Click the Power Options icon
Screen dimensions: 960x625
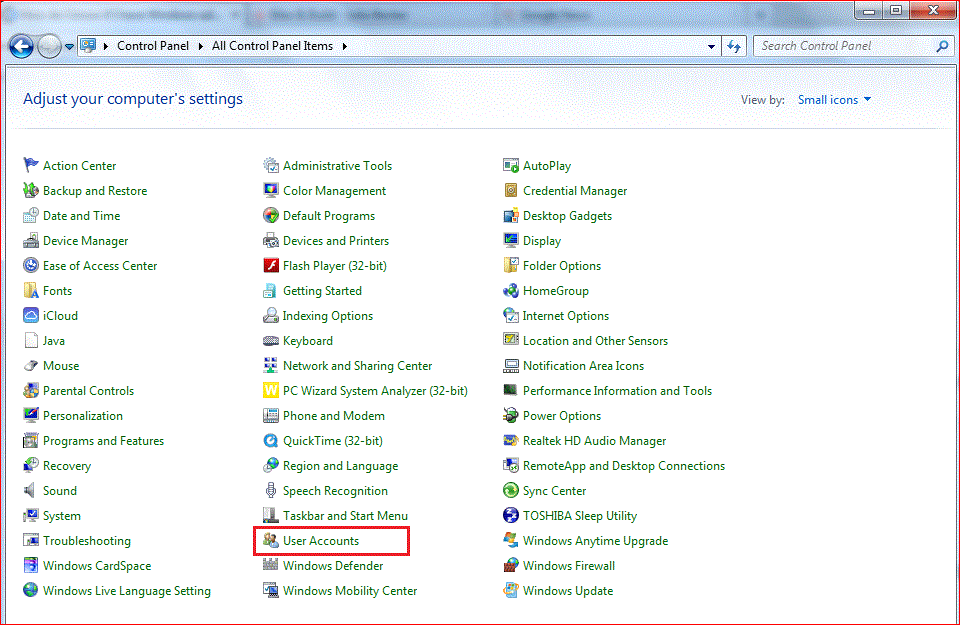511,416
